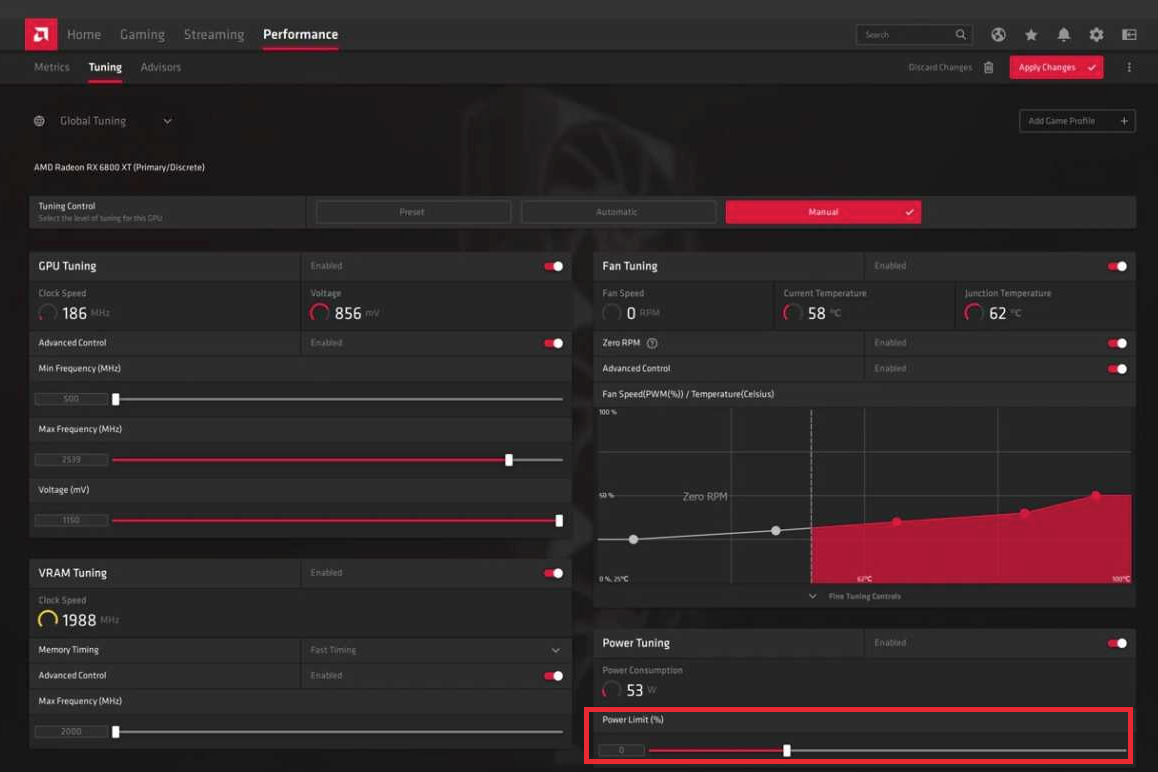Screen dimensions: 1158x772
Task: Click the VRAM Max Frequency value box 2000
Action: pos(71,731)
